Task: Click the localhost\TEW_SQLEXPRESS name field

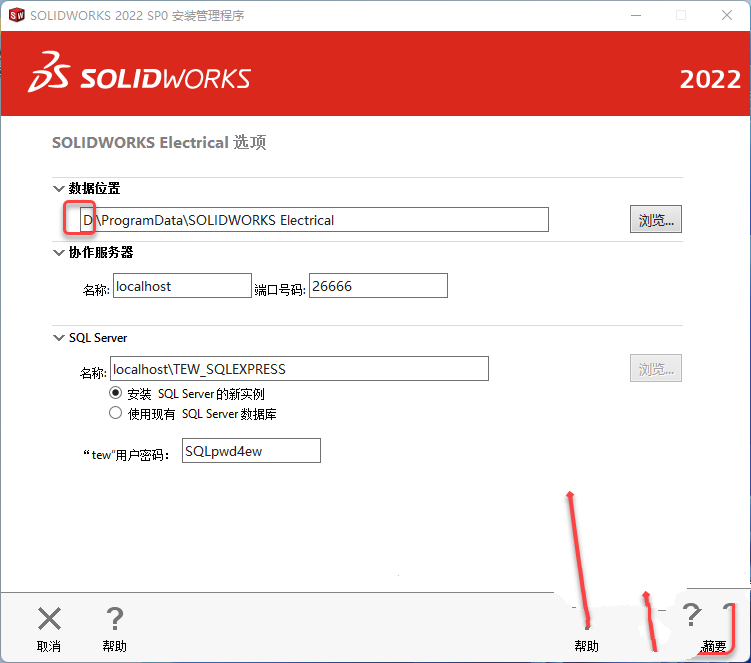Action: (x=299, y=369)
